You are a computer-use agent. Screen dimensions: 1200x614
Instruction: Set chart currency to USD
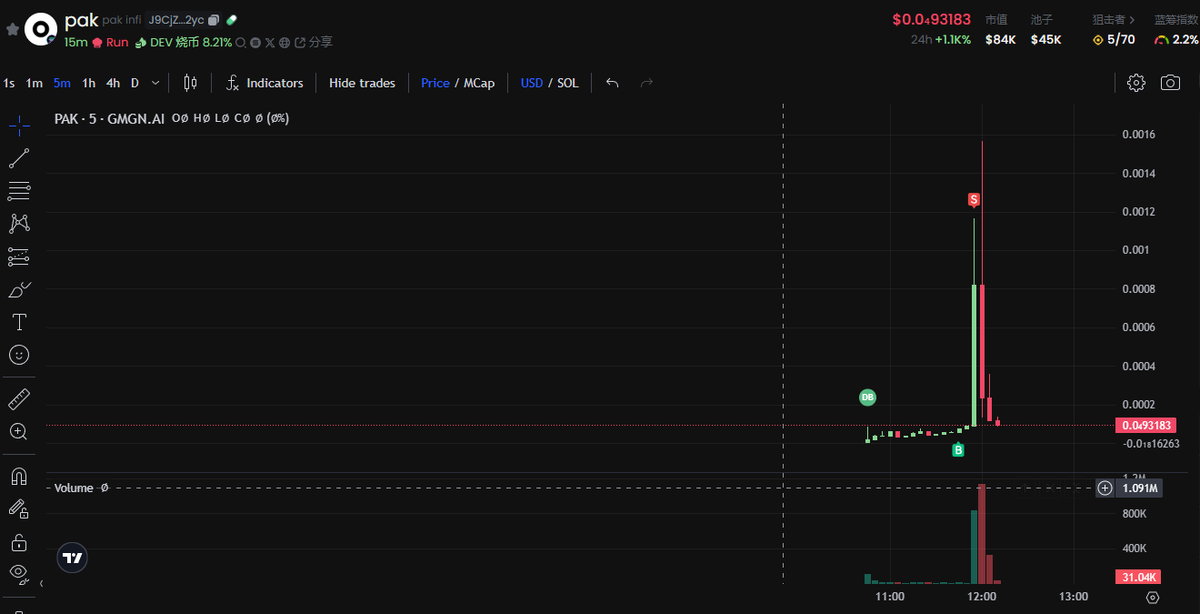coord(531,83)
